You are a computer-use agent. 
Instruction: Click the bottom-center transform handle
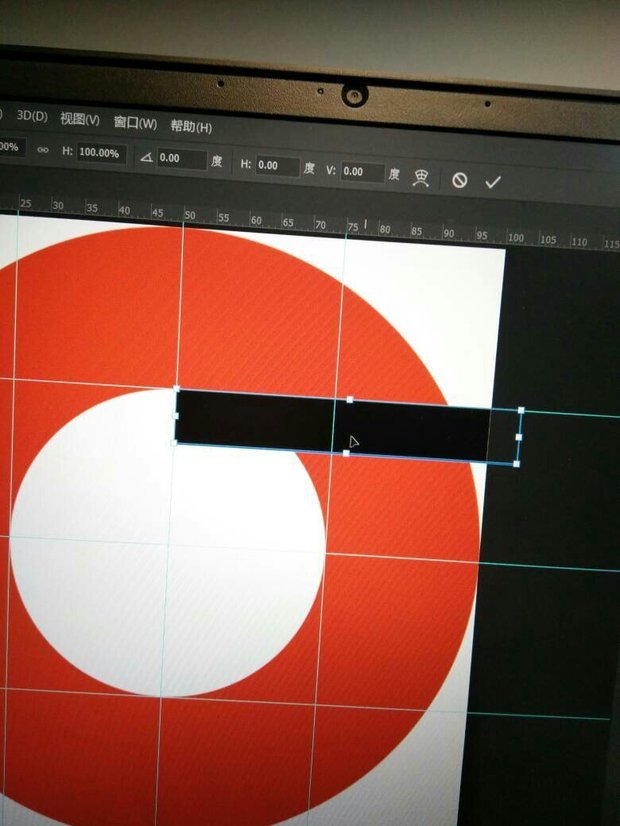click(346, 453)
